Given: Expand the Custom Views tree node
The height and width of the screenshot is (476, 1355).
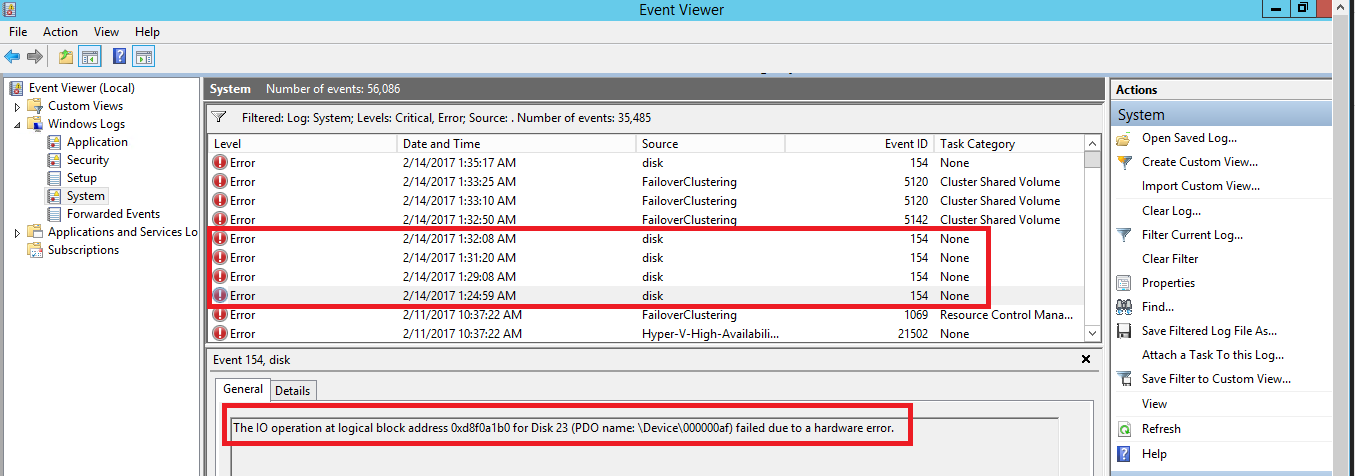Looking at the screenshot, I should pyautogui.click(x=17, y=106).
